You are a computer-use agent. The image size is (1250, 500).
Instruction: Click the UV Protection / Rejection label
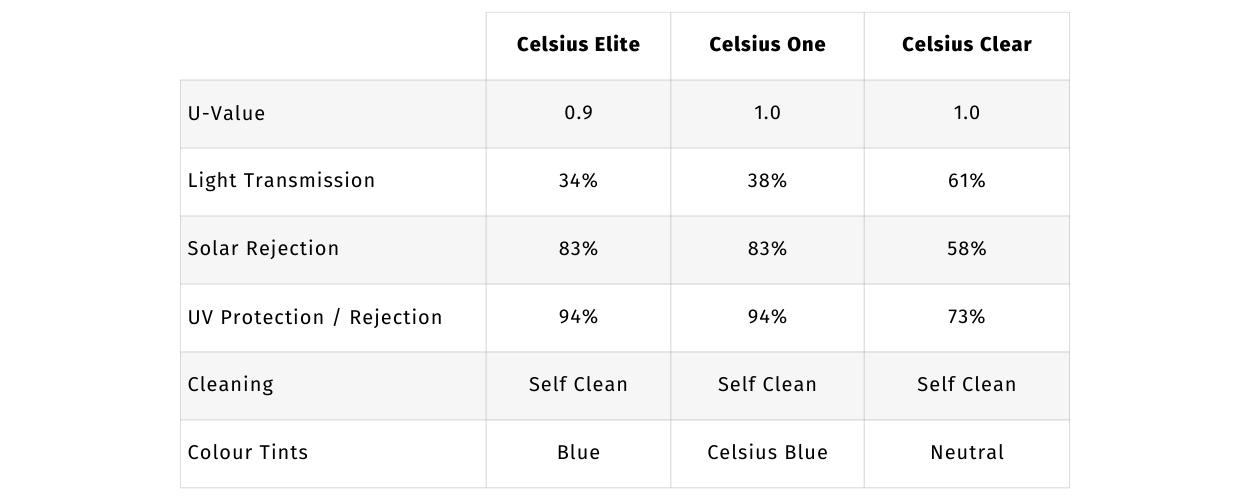pos(315,317)
